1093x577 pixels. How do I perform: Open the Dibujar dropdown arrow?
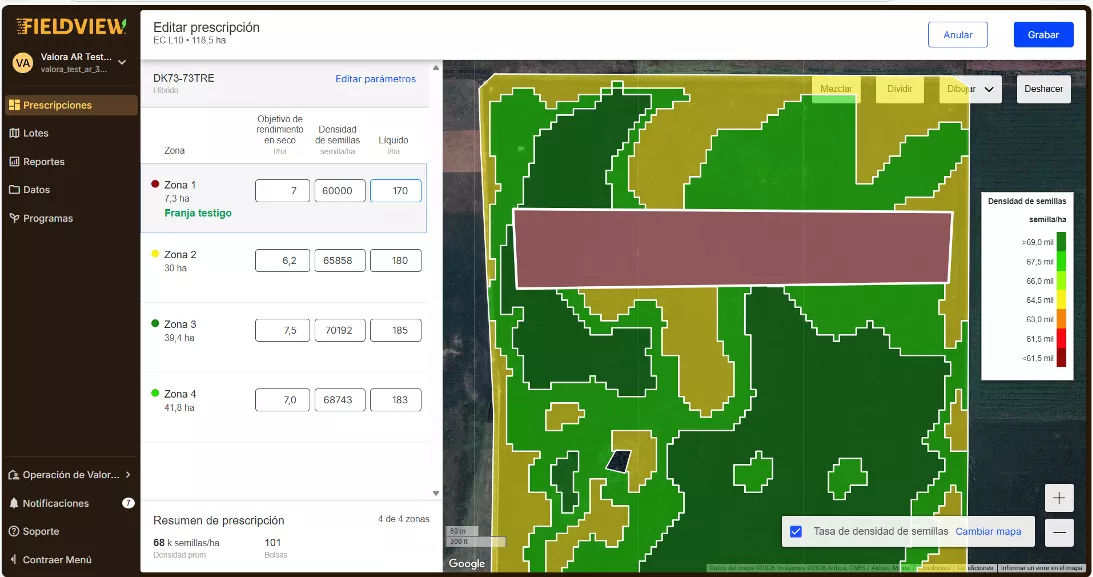pos(989,89)
